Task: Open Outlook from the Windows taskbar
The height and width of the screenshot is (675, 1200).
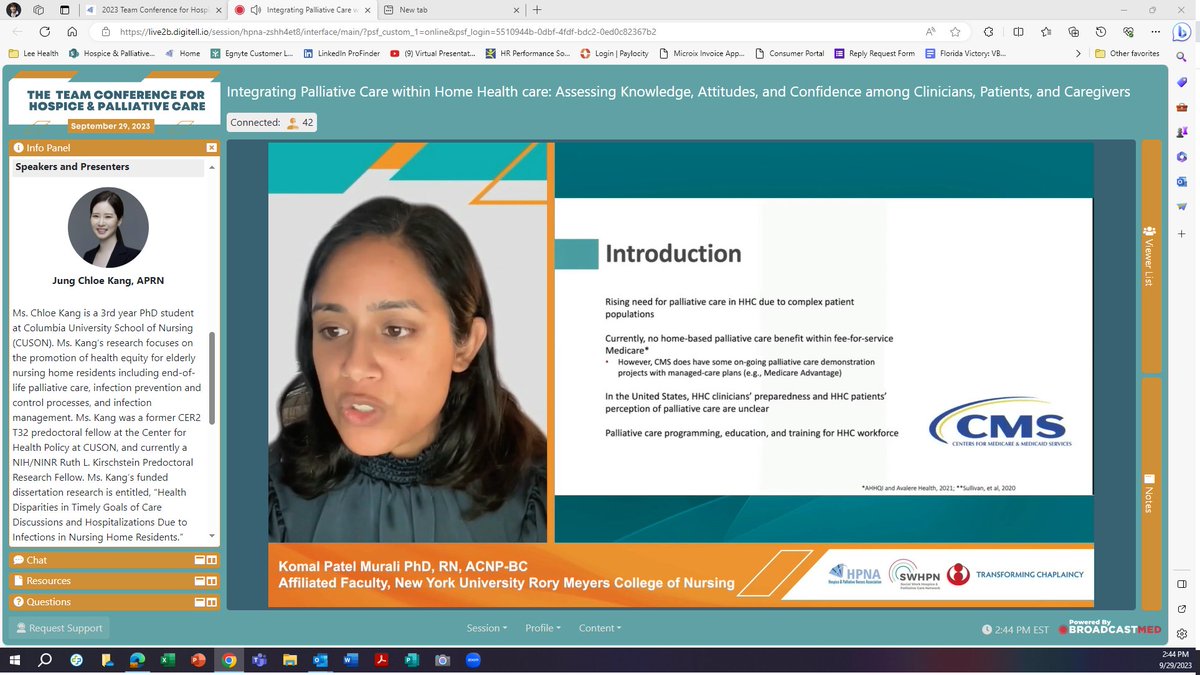Action: click(x=320, y=660)
